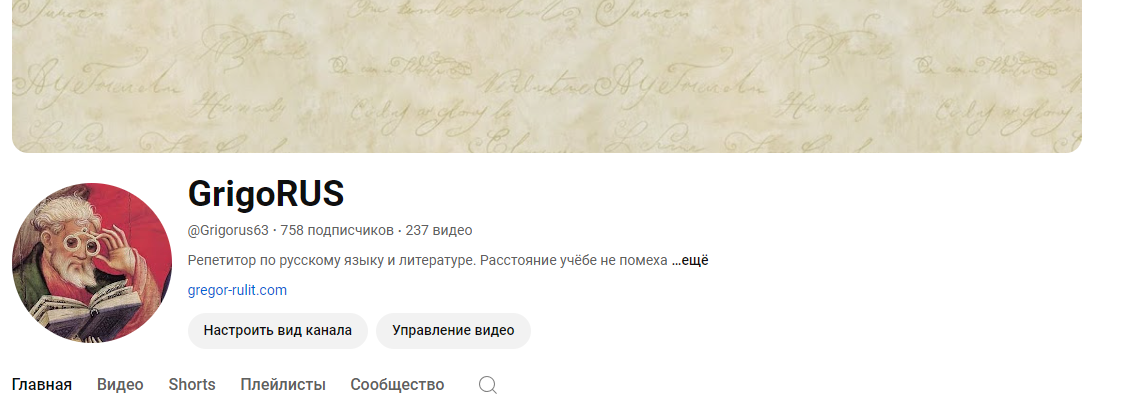Select the Плейлисты tab
This screenshot has height=406, width=1129.
pos(283,384)
